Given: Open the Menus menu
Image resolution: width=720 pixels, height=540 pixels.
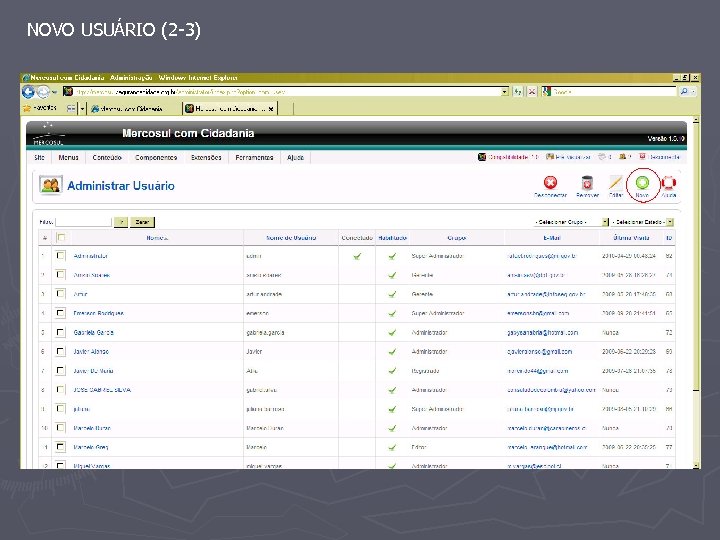Looking at the screenshot, I should pos(68,158).
